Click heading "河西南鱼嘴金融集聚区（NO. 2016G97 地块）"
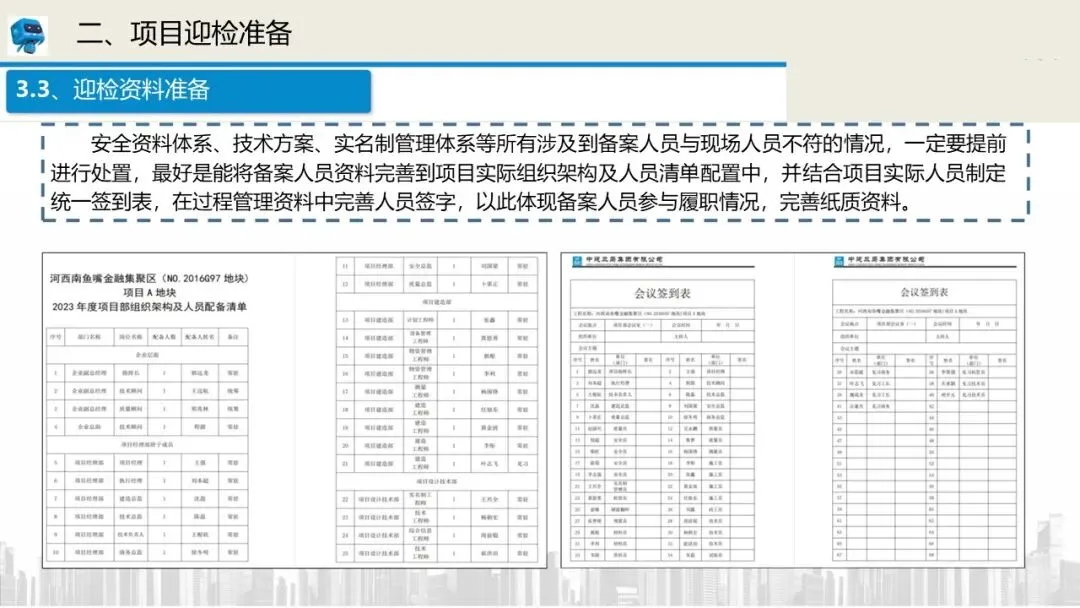1080x608 pixels. click(x=149, y=278)
